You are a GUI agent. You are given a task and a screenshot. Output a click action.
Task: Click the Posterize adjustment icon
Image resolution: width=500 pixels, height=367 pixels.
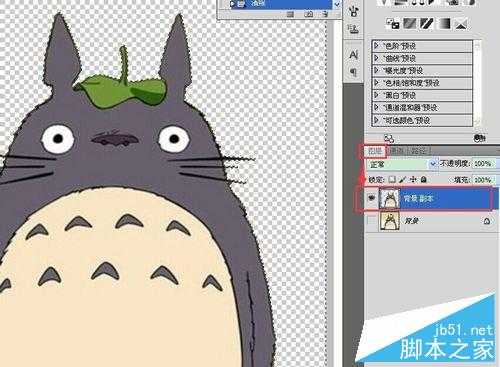point(410,24)
